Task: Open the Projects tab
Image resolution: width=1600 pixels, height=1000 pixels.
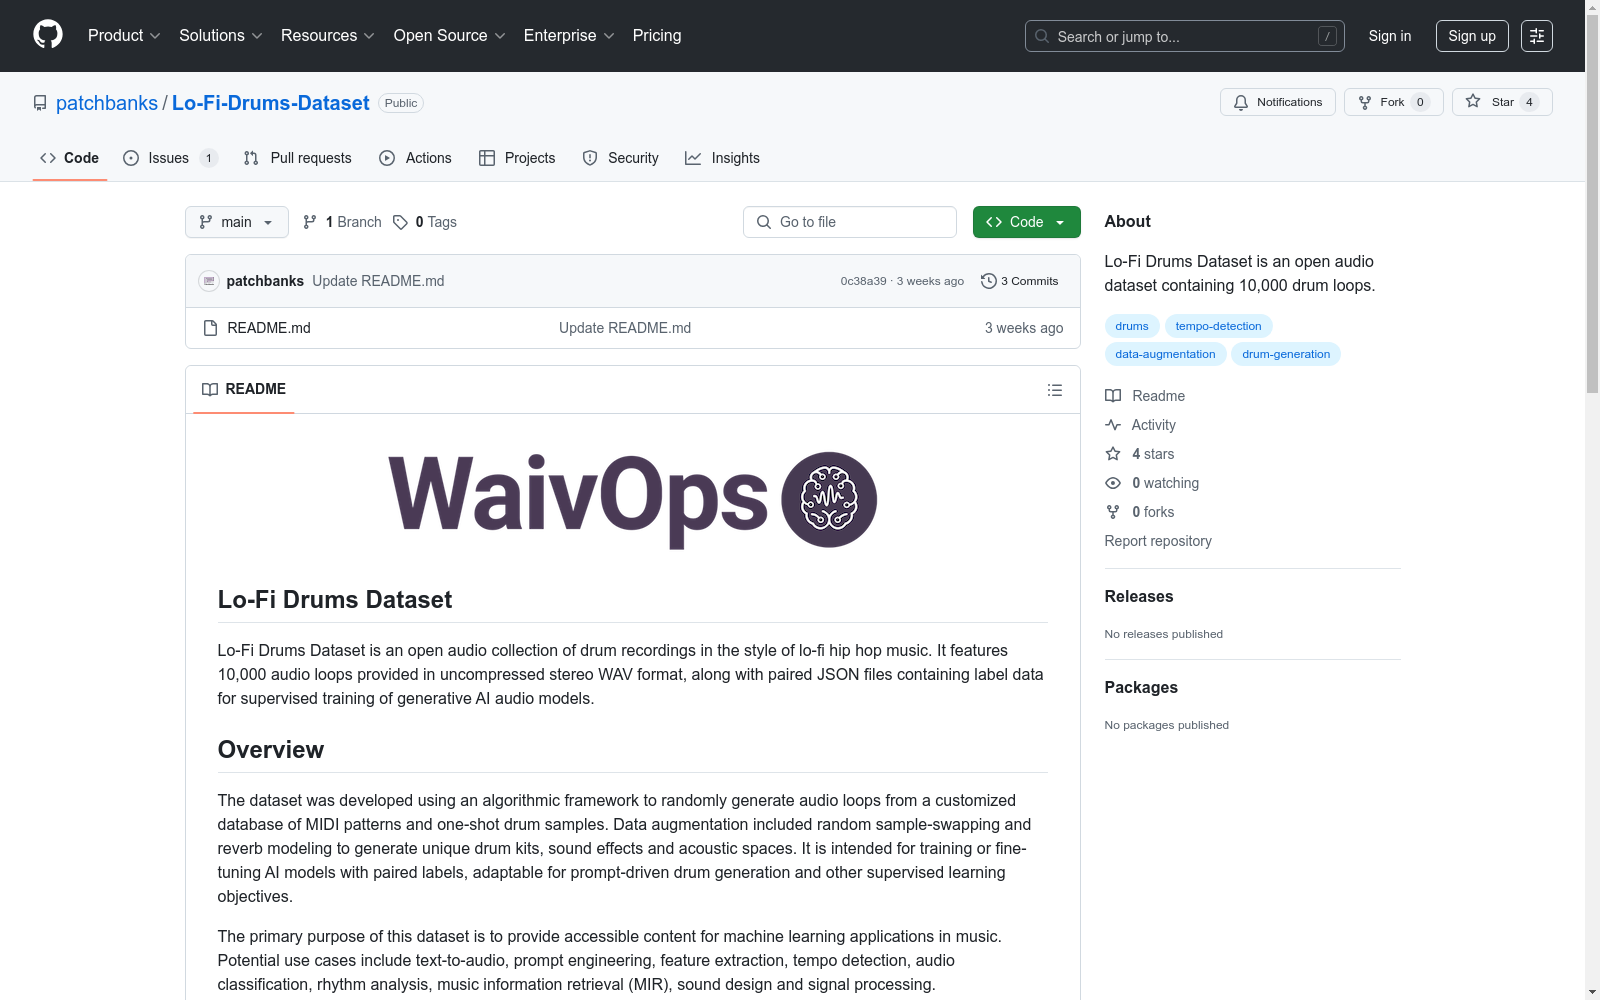Action: pos(517,158)
